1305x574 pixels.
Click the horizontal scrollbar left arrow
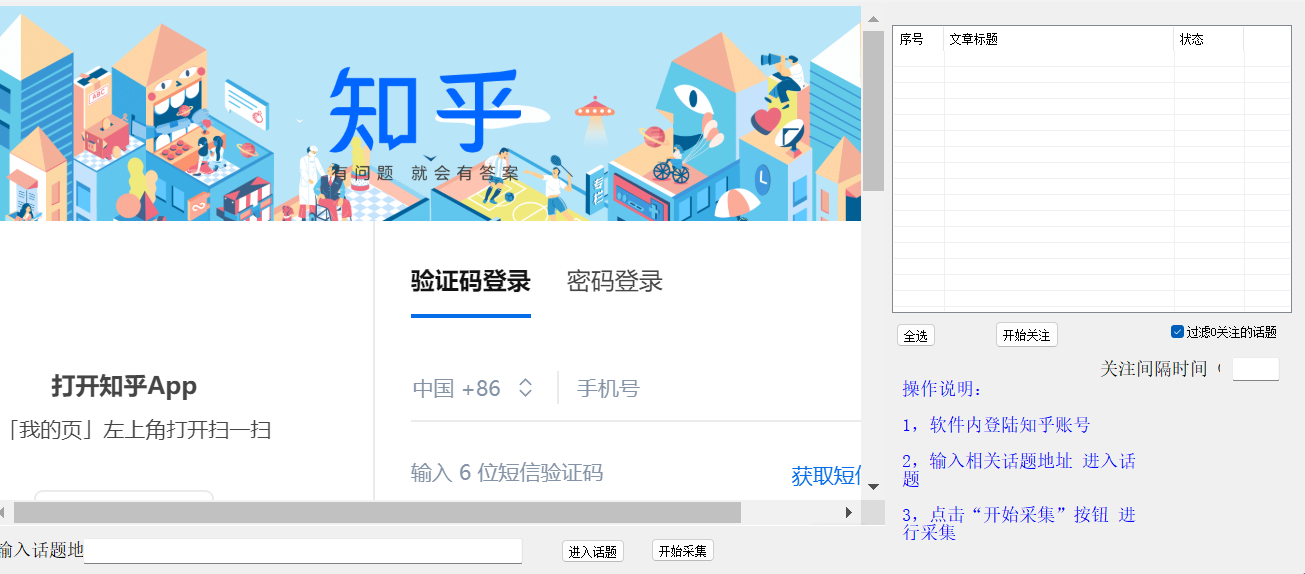[x=4, y=512]
